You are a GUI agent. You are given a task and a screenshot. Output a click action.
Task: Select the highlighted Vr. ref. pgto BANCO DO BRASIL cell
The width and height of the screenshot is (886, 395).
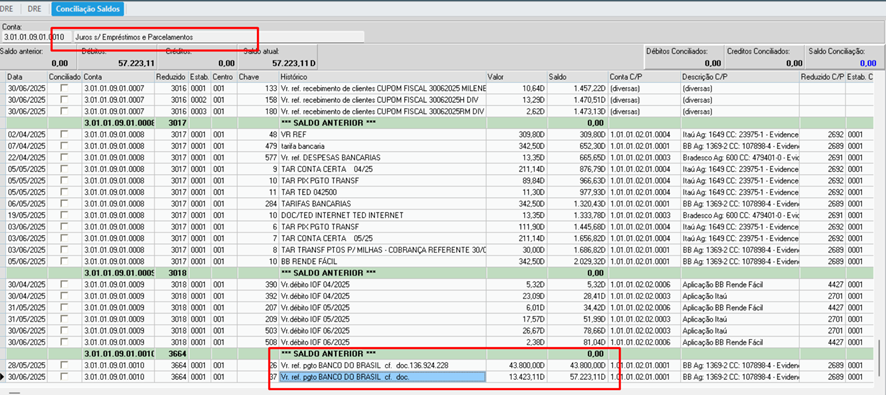tap(383, 377)
